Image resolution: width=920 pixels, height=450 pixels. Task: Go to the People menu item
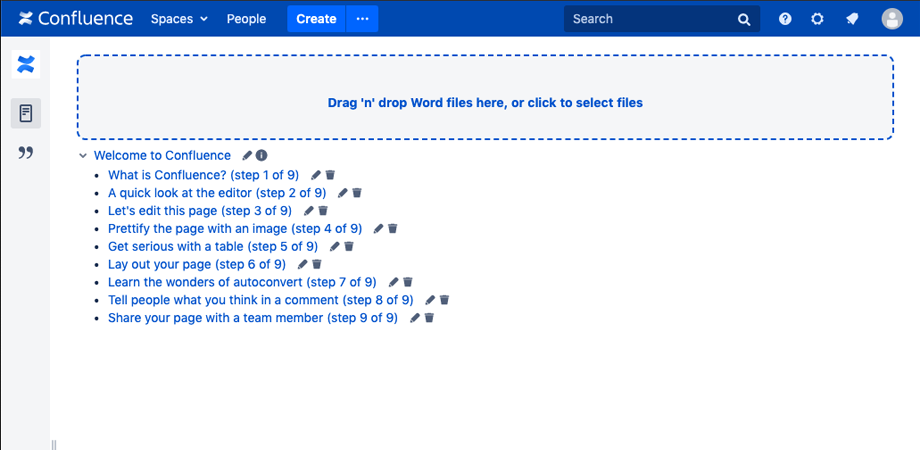[246, 19]
